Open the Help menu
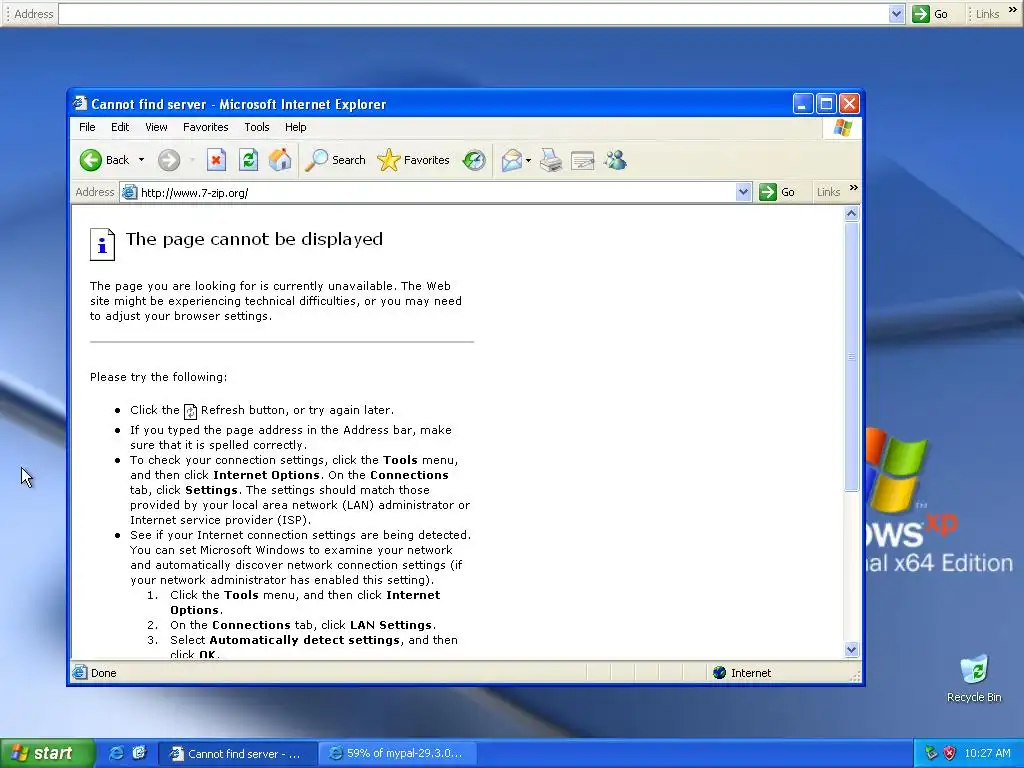The width and height of the screenshot is (1024, 768). [295, 127]
